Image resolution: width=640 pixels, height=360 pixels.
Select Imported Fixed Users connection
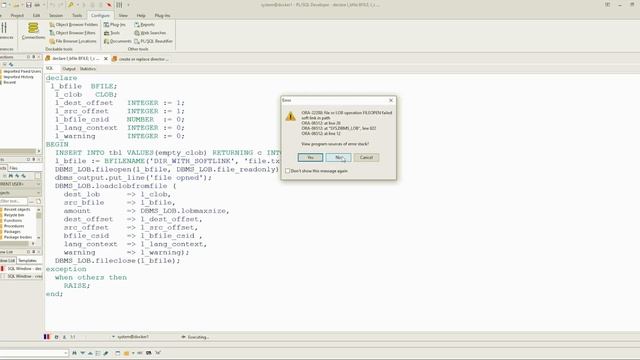click(22, 71)
